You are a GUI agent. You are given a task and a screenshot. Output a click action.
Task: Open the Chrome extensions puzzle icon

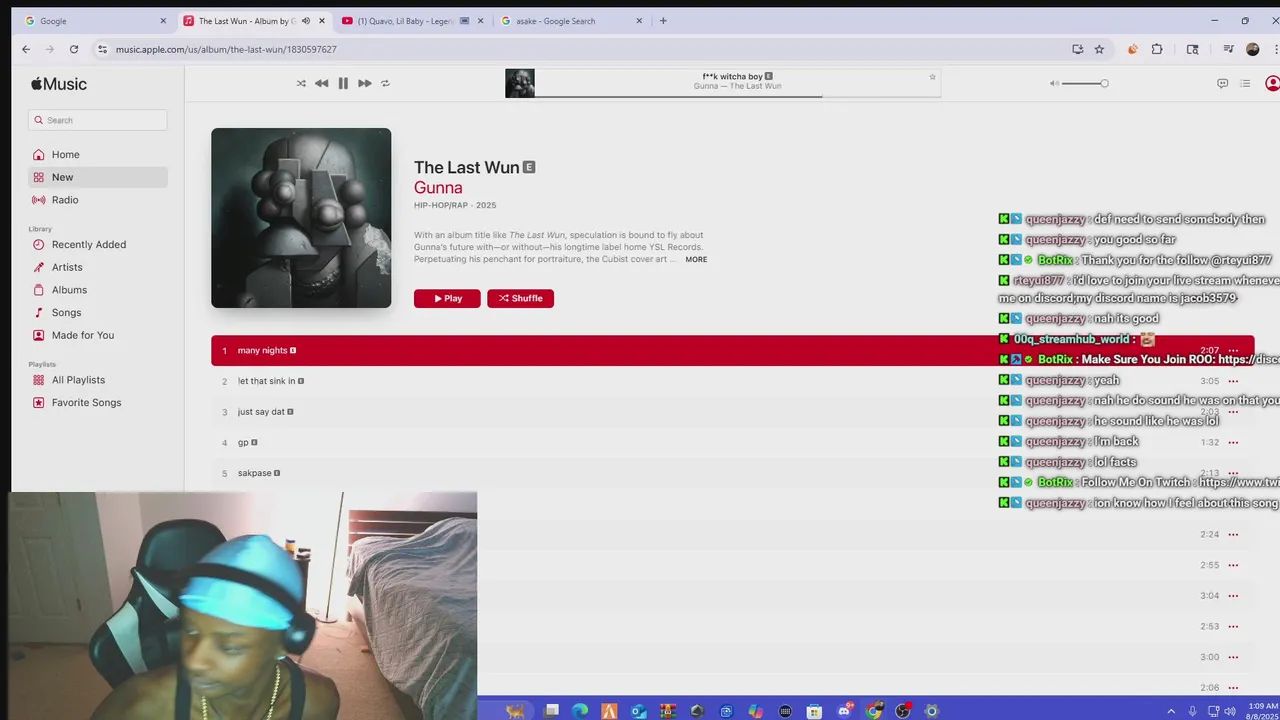[x=1157, y=49]
